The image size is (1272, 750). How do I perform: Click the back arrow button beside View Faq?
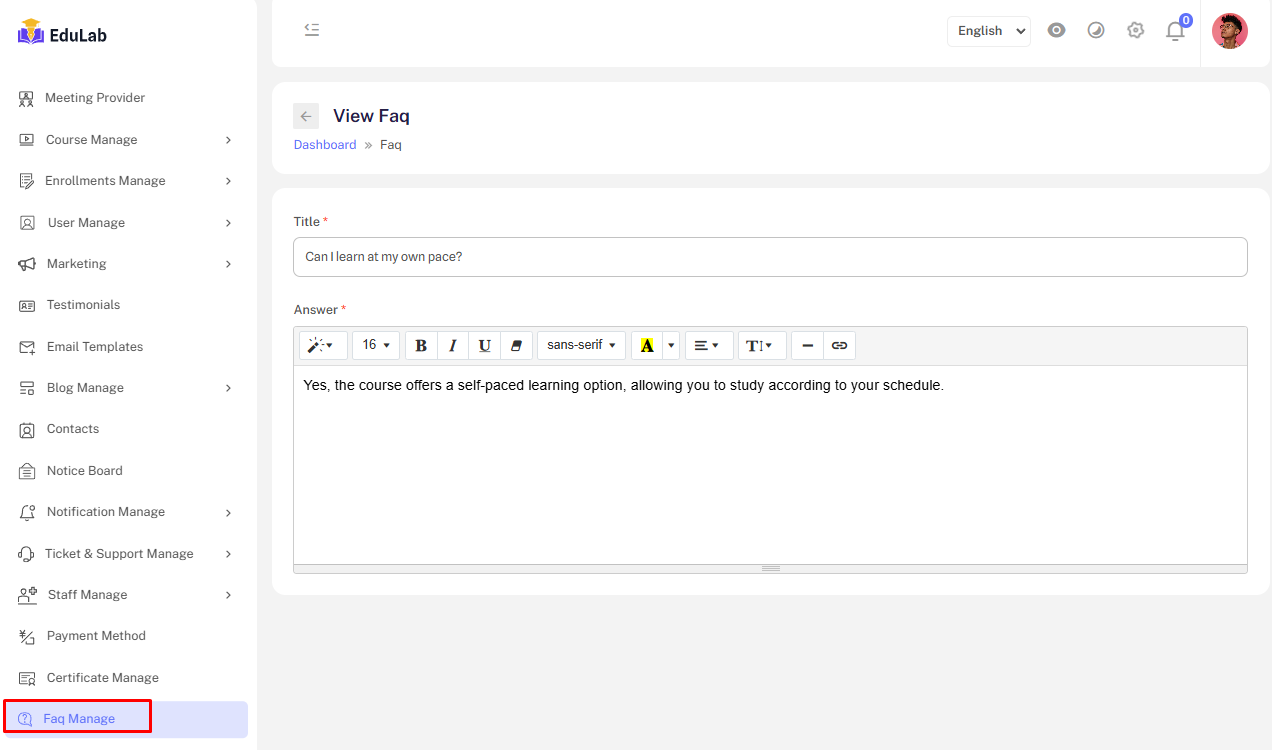click(x=306, y=116)
